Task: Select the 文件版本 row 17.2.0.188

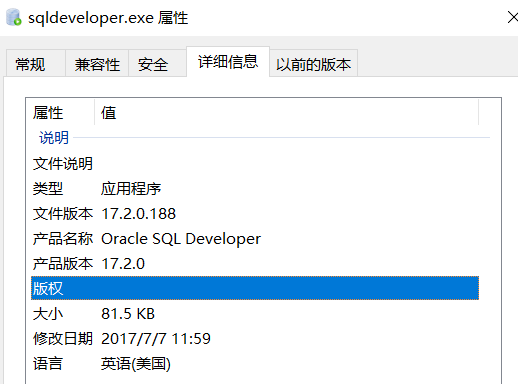Action: (x=255, y=214)
